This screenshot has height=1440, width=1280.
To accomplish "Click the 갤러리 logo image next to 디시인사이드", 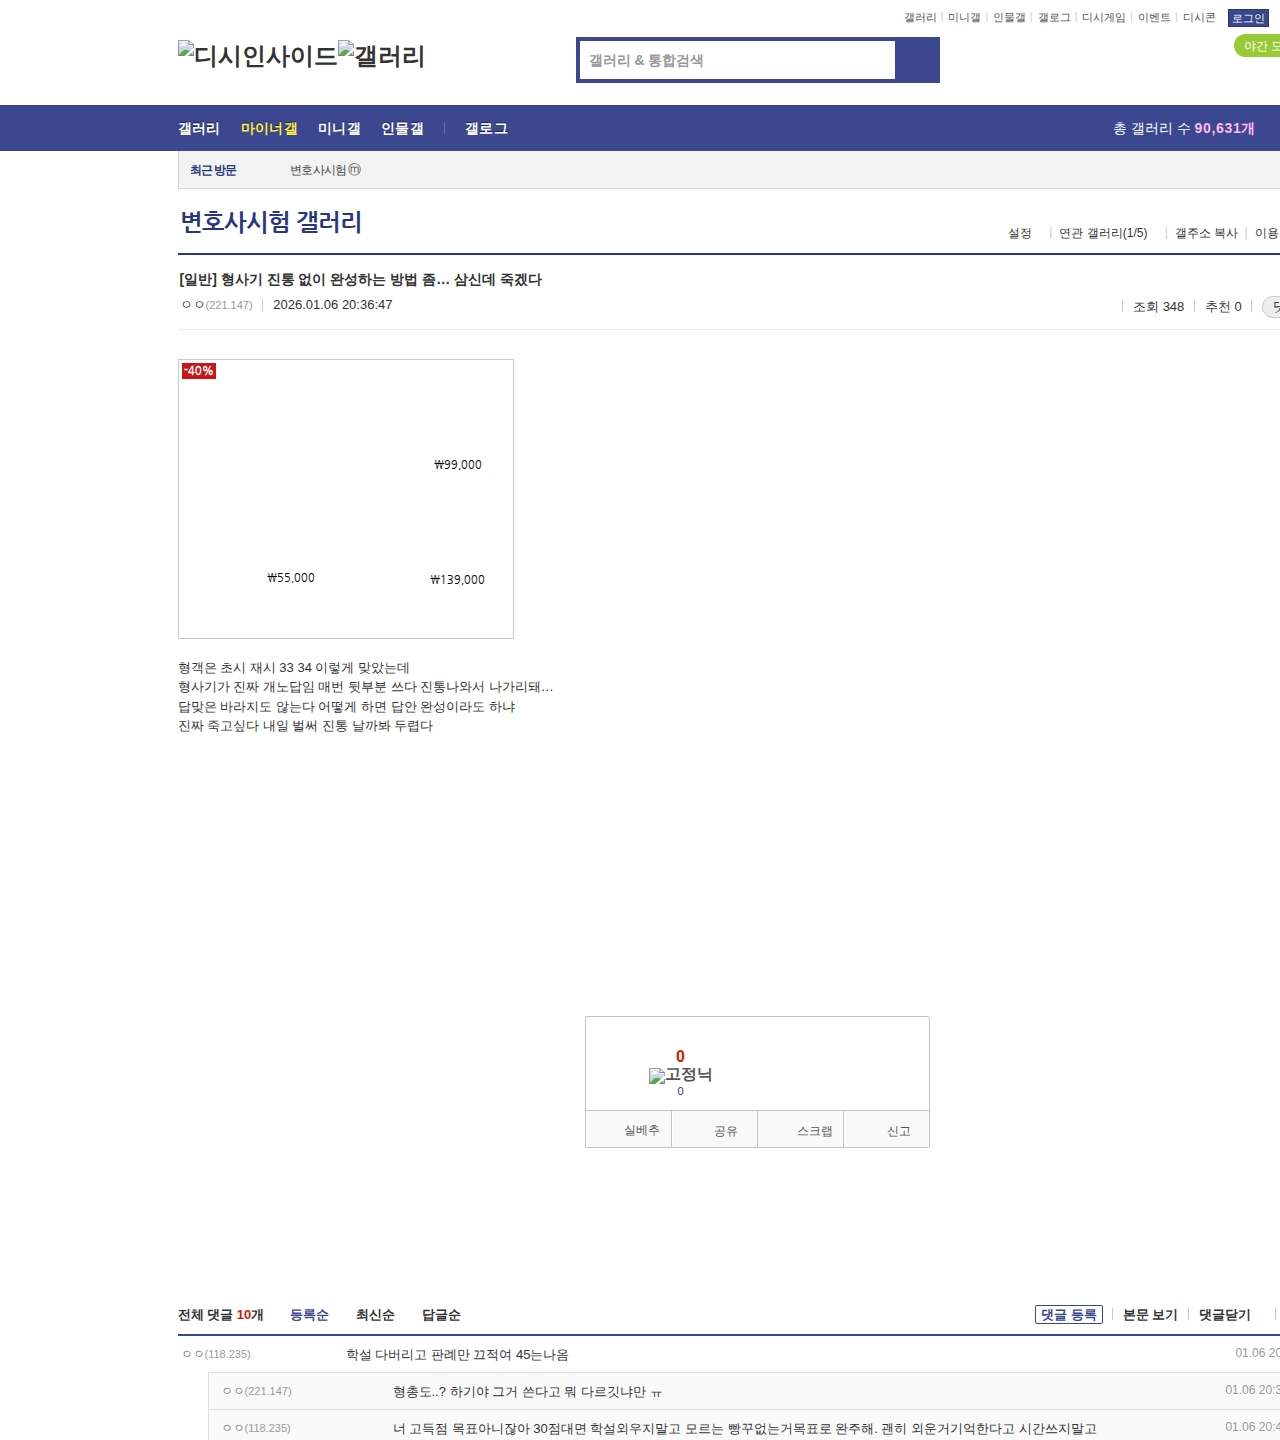I will [382, 56].
